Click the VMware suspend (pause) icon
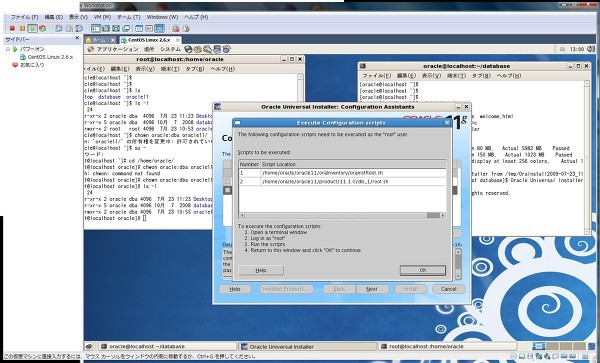The image size is (600, 363). point(22,28)
